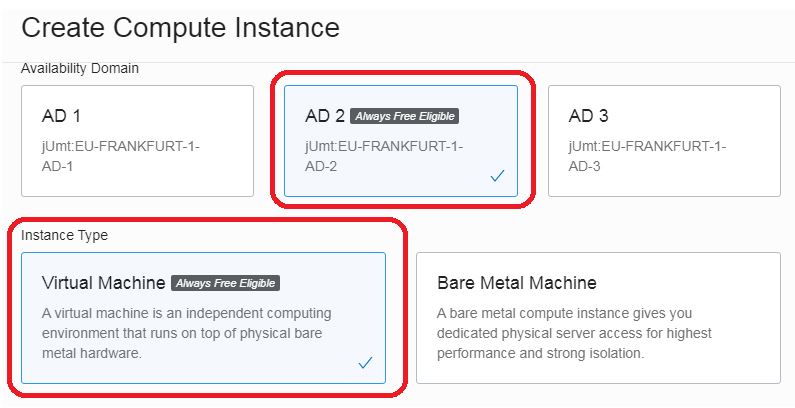Click the checkmark icon in Virtual Machine card
This screenshot has width=795, height=408.
coord(365,363)
